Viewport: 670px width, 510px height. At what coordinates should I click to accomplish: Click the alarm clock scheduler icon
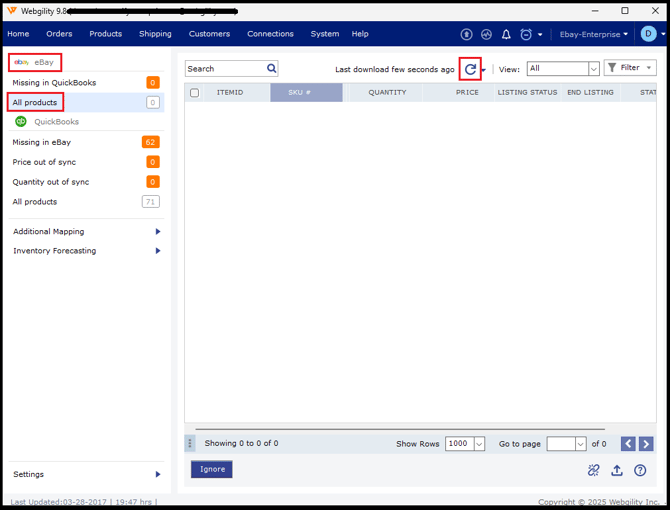click(x=526, y=34)
